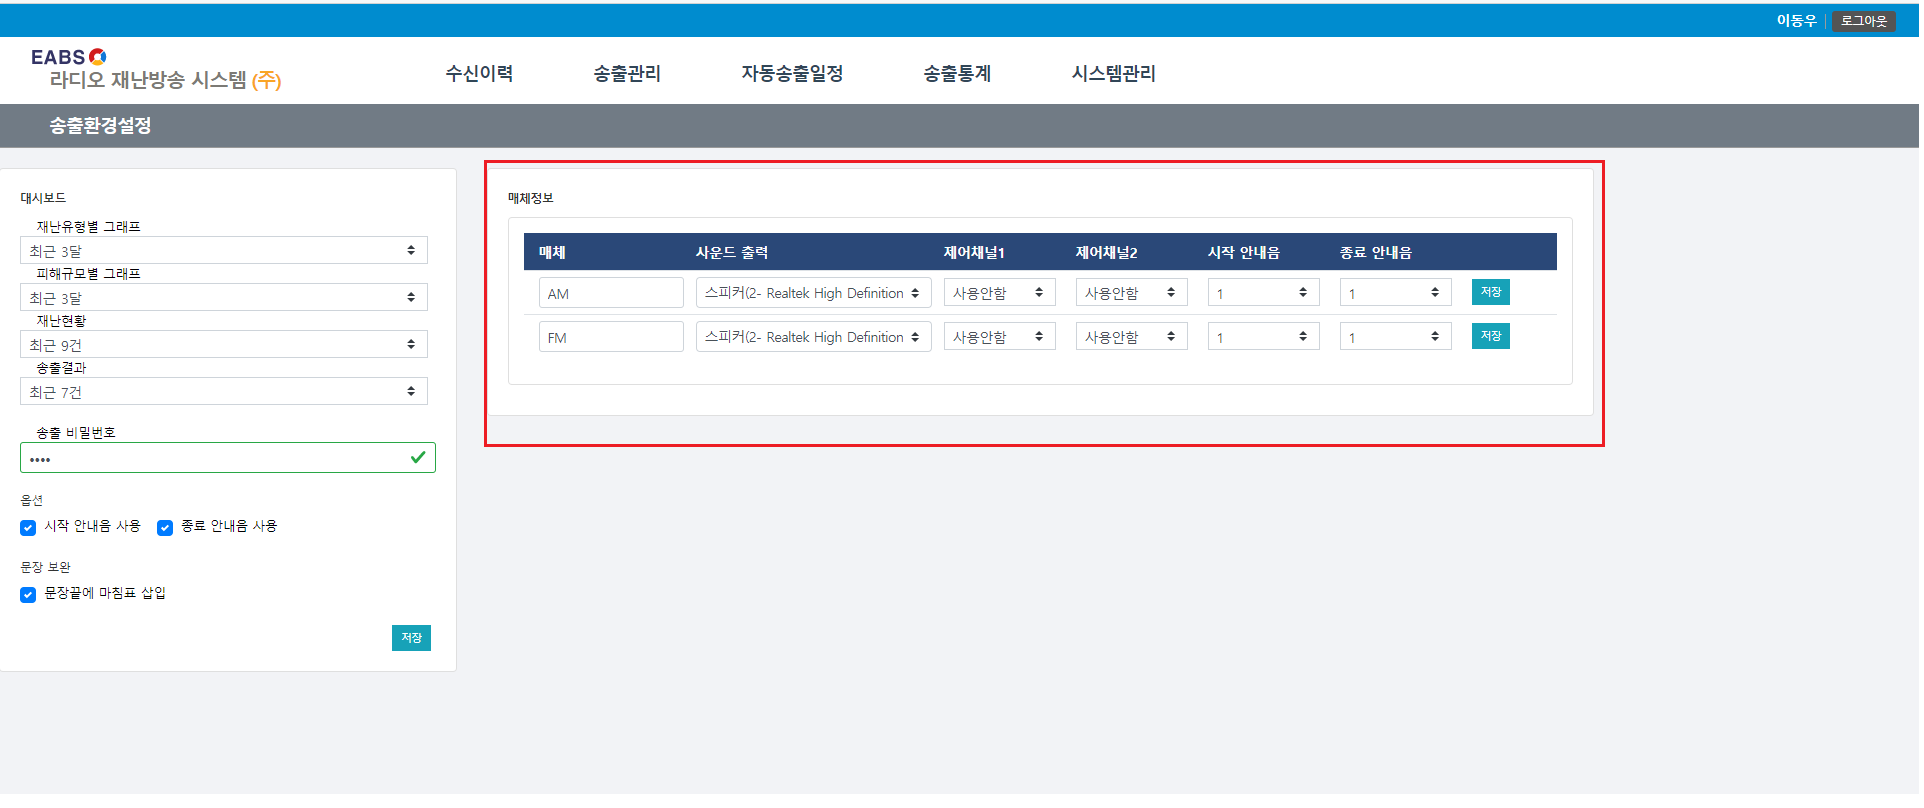Save the FM media row
This screenshot has height=808, width=1924.
(x=1491, y=336)
